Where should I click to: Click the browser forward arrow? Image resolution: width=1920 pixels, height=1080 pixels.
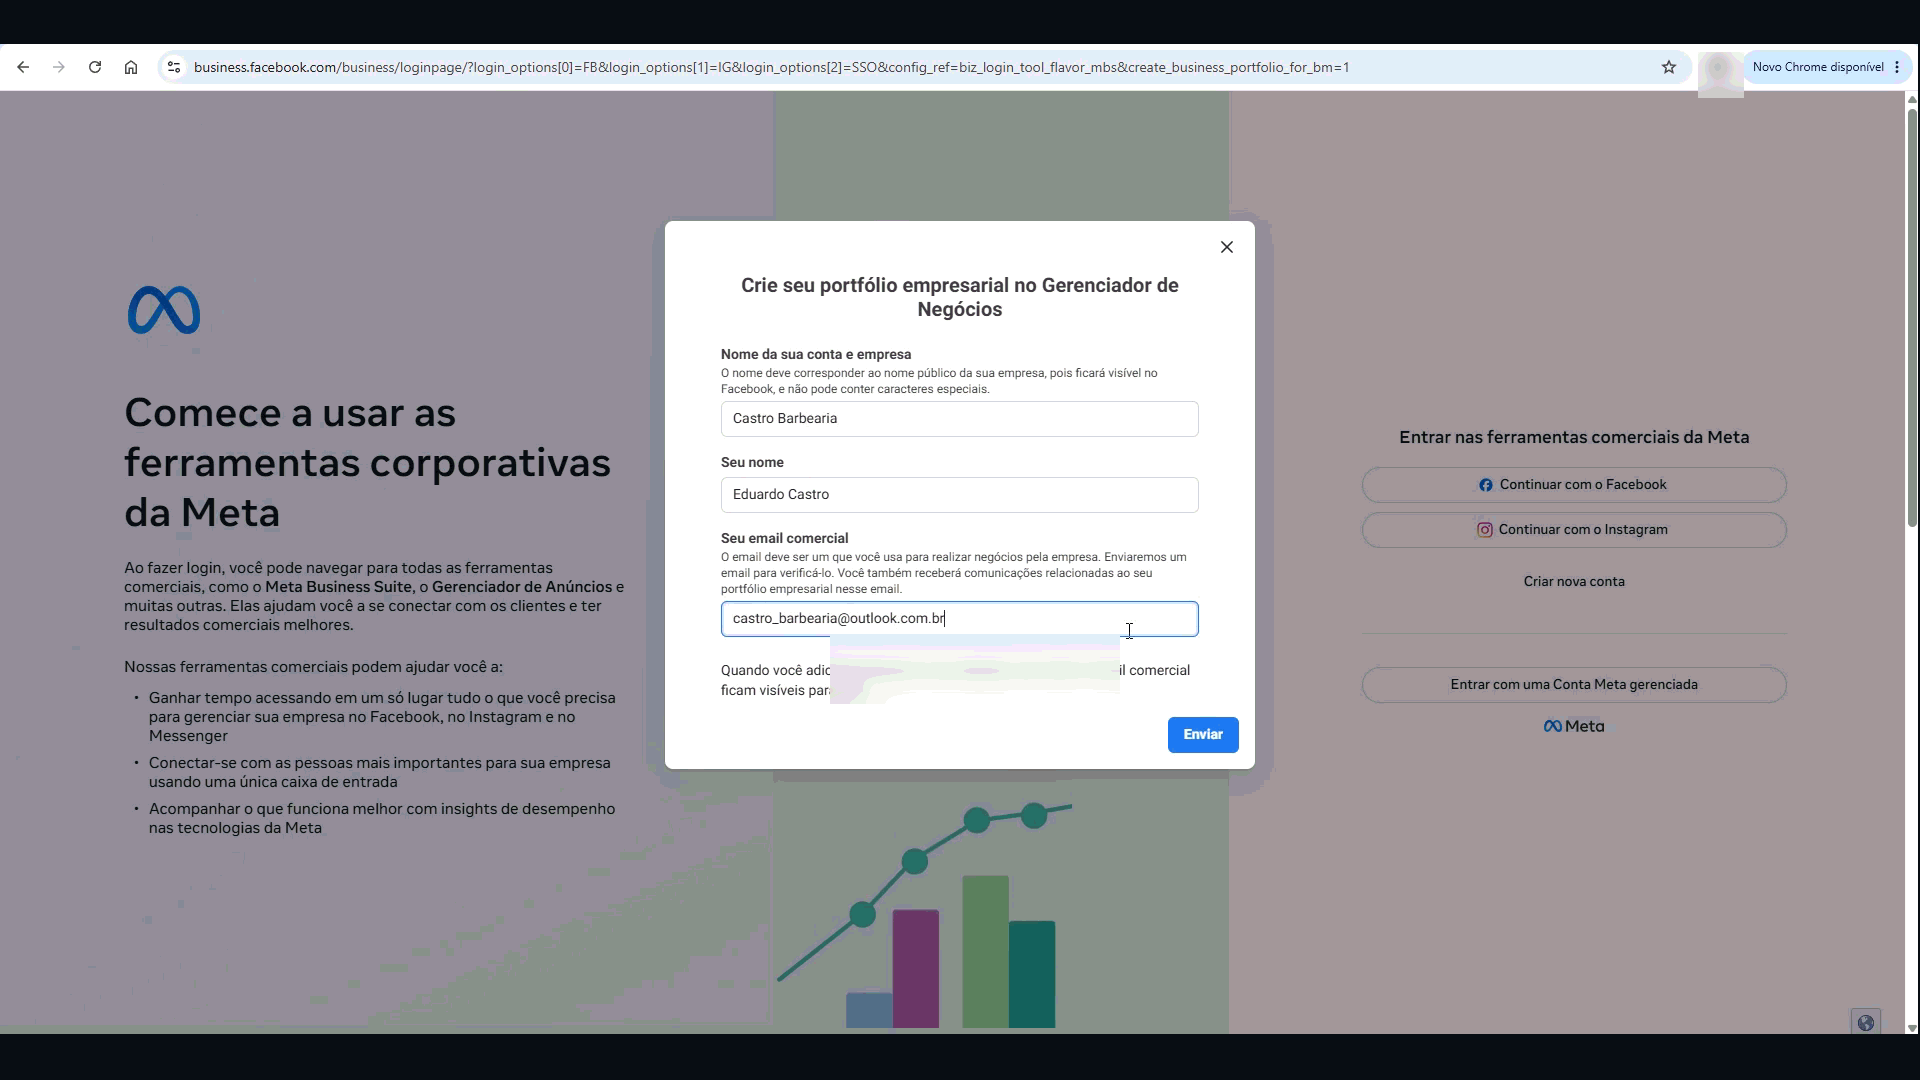pyautogui.click(x=59, y=67)
